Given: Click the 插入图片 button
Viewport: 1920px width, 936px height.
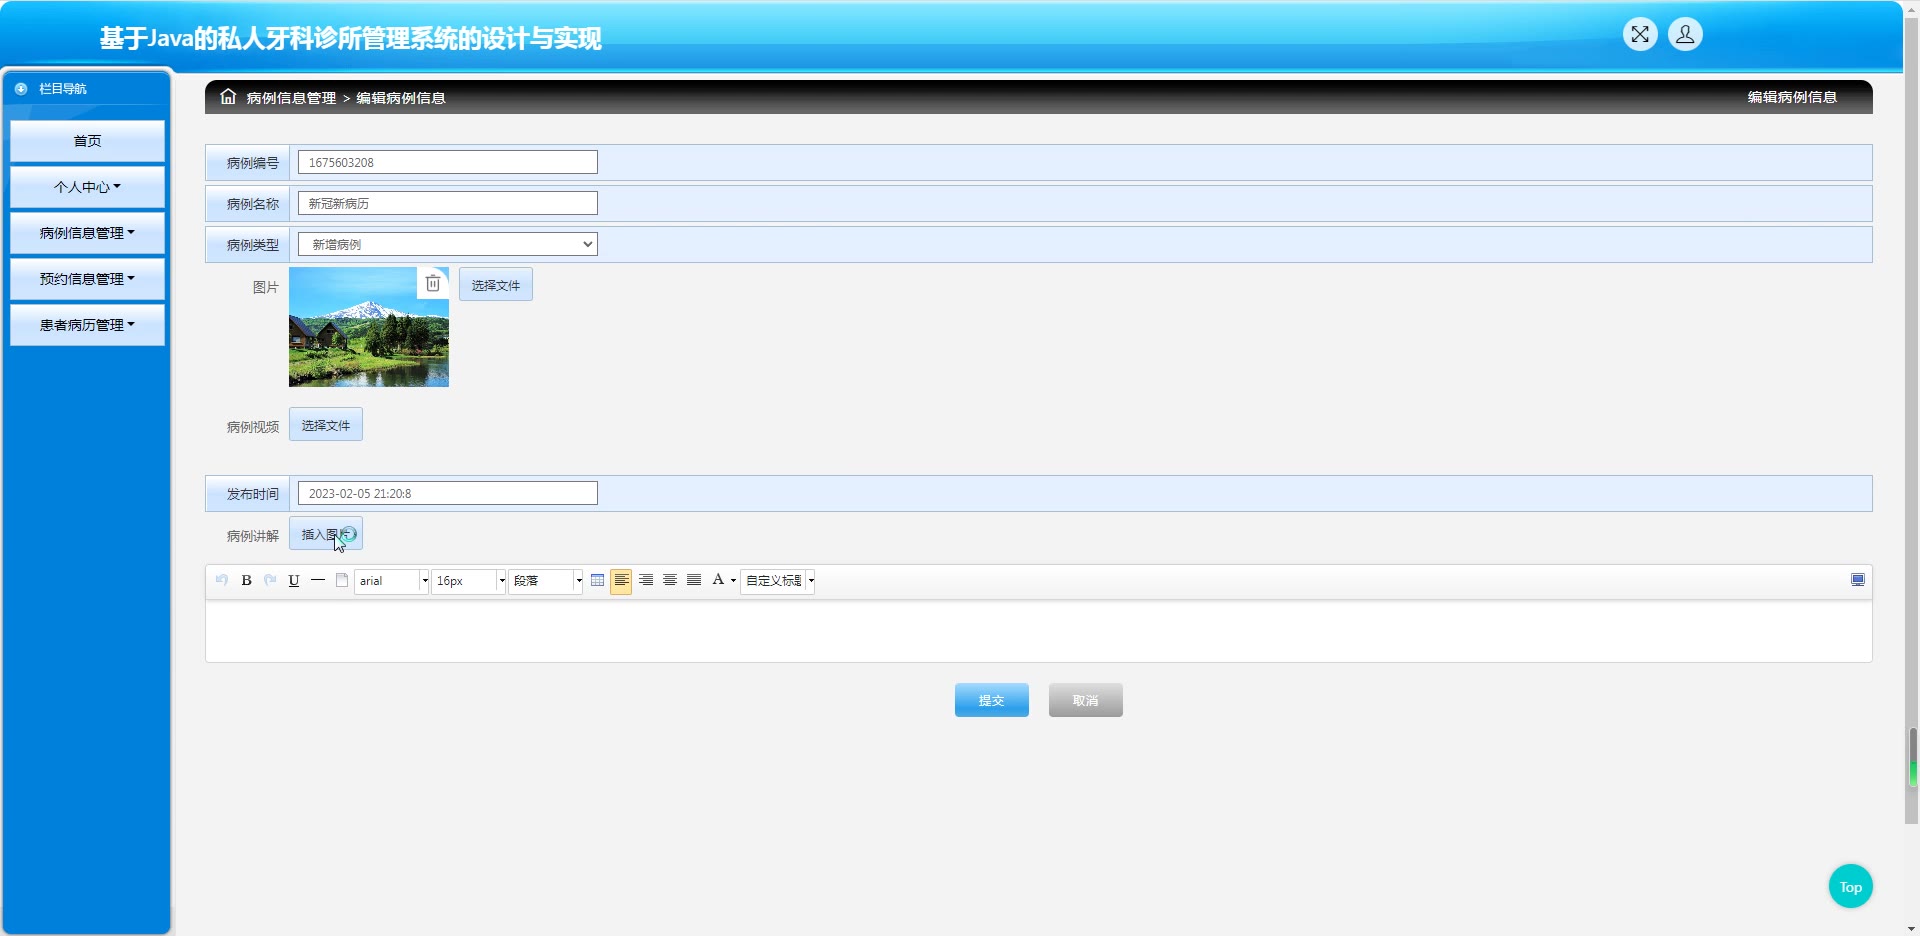Looking at the screenshot, I should point(326,534).
